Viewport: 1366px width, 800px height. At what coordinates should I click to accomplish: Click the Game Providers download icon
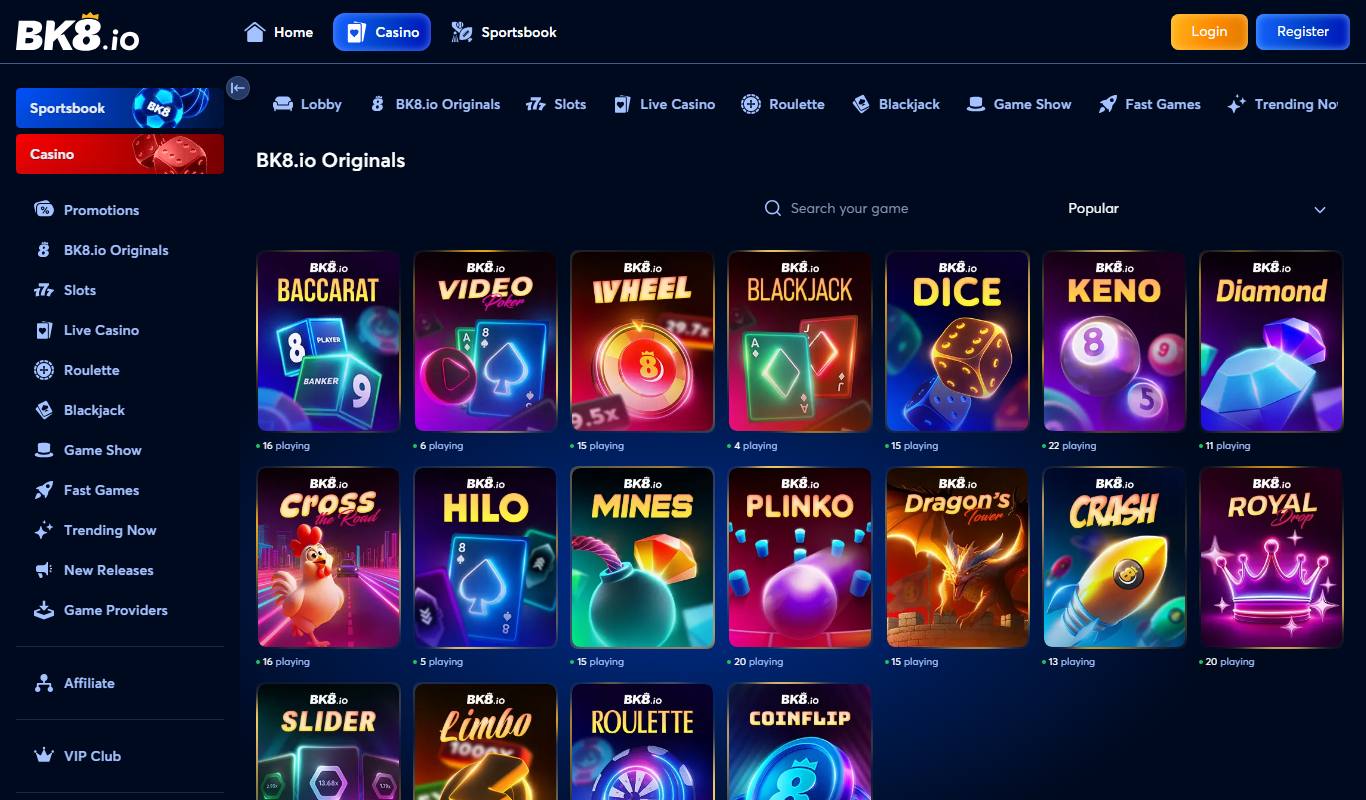44,610
